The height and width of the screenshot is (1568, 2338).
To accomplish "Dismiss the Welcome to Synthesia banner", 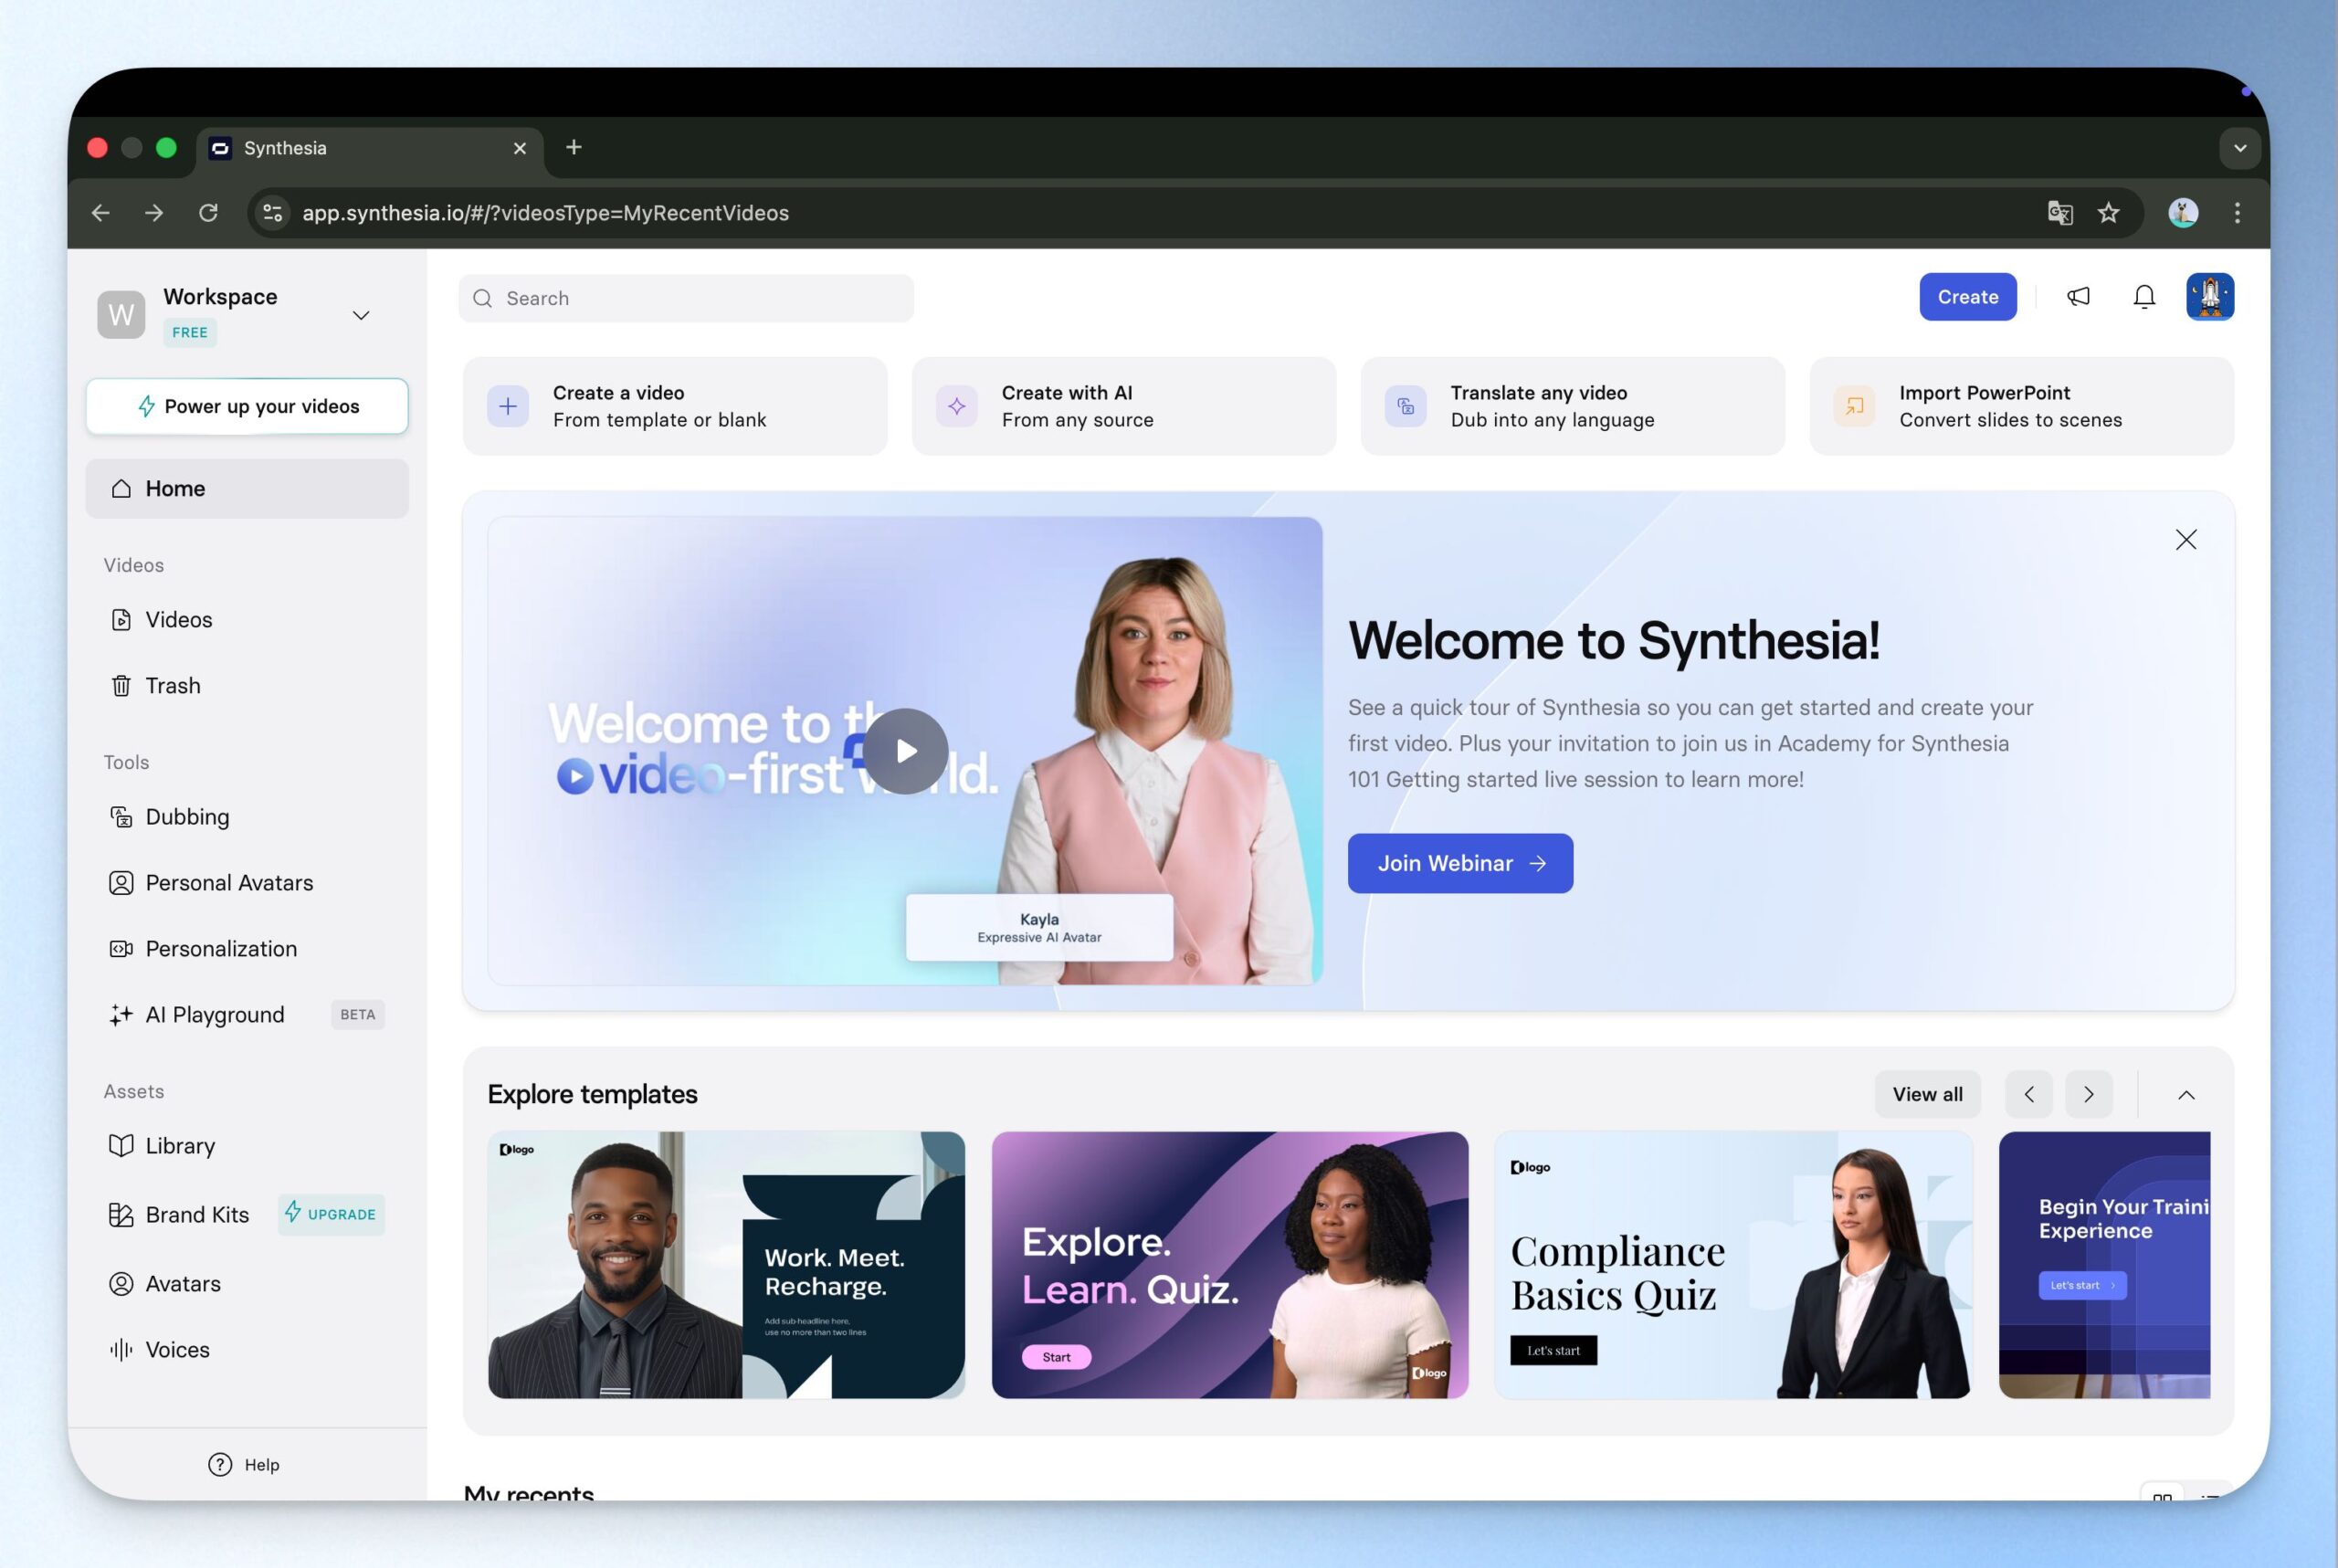I will coord(2186,540).
